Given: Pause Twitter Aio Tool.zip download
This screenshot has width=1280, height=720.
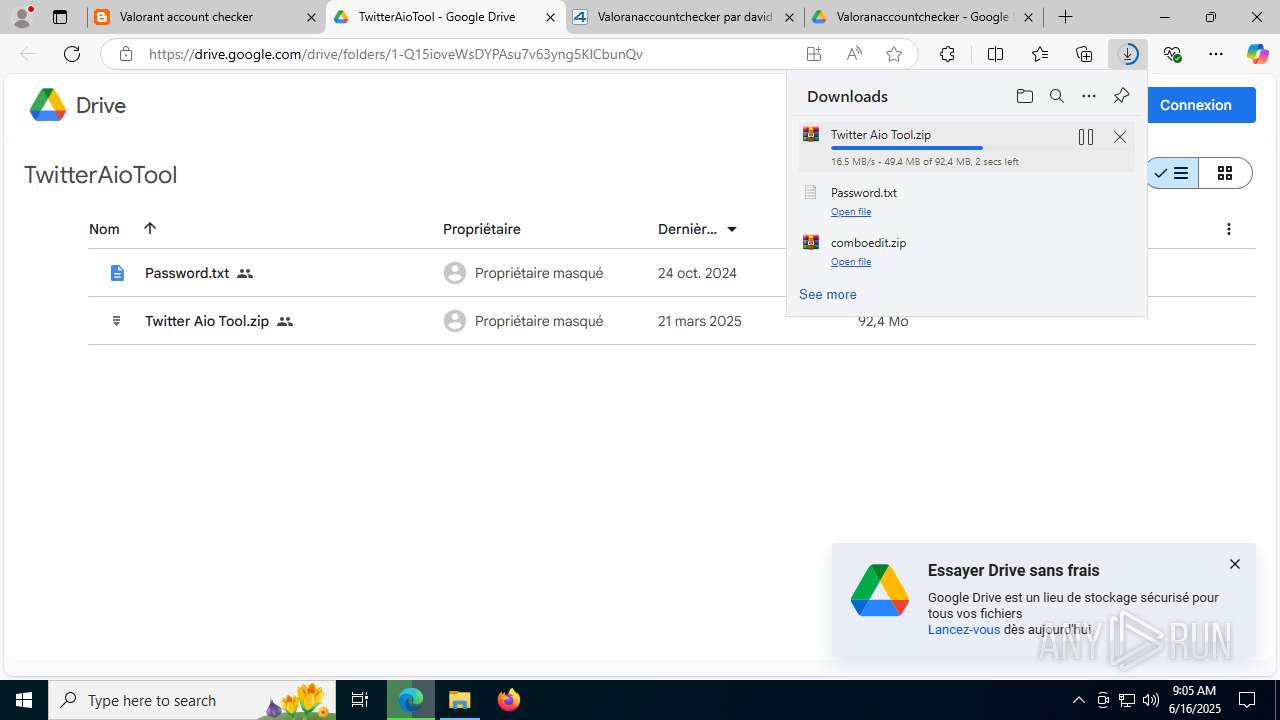Looking at the screenshot, I should coord(1086,137).
